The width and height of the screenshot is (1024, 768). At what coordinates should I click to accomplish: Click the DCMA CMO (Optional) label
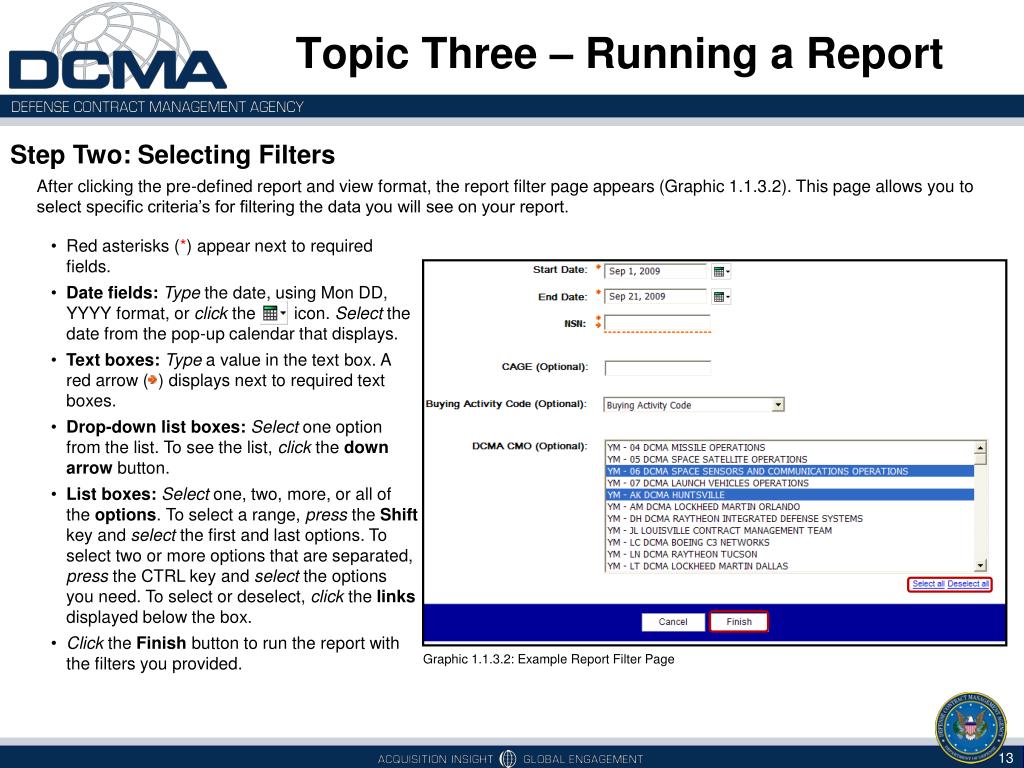click(x=530, y=446)
